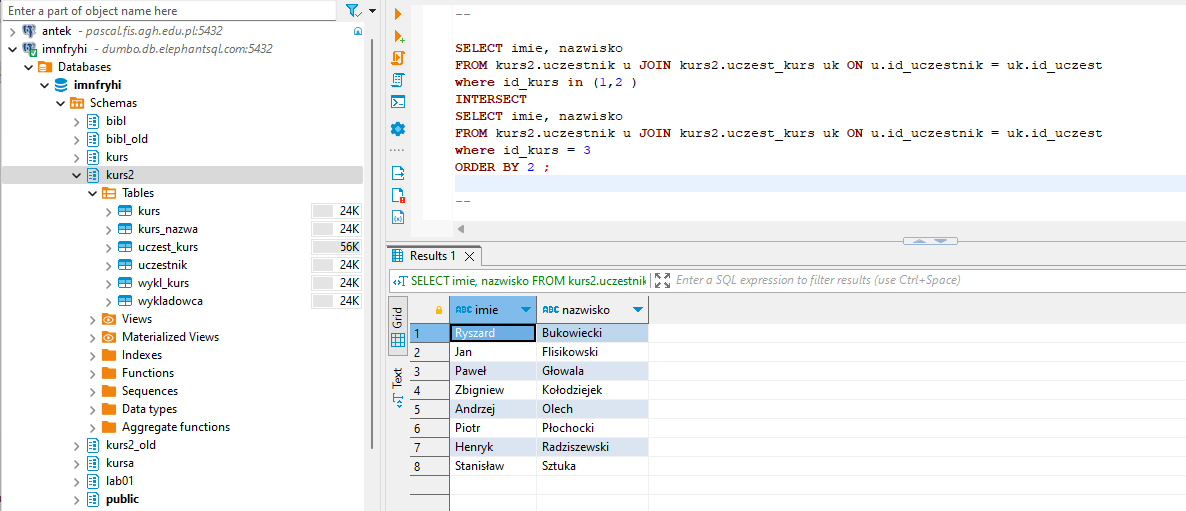This screenshot has width=1186, height=511.
Task: Click the nazwisko column header
Action: click(592, 310)
